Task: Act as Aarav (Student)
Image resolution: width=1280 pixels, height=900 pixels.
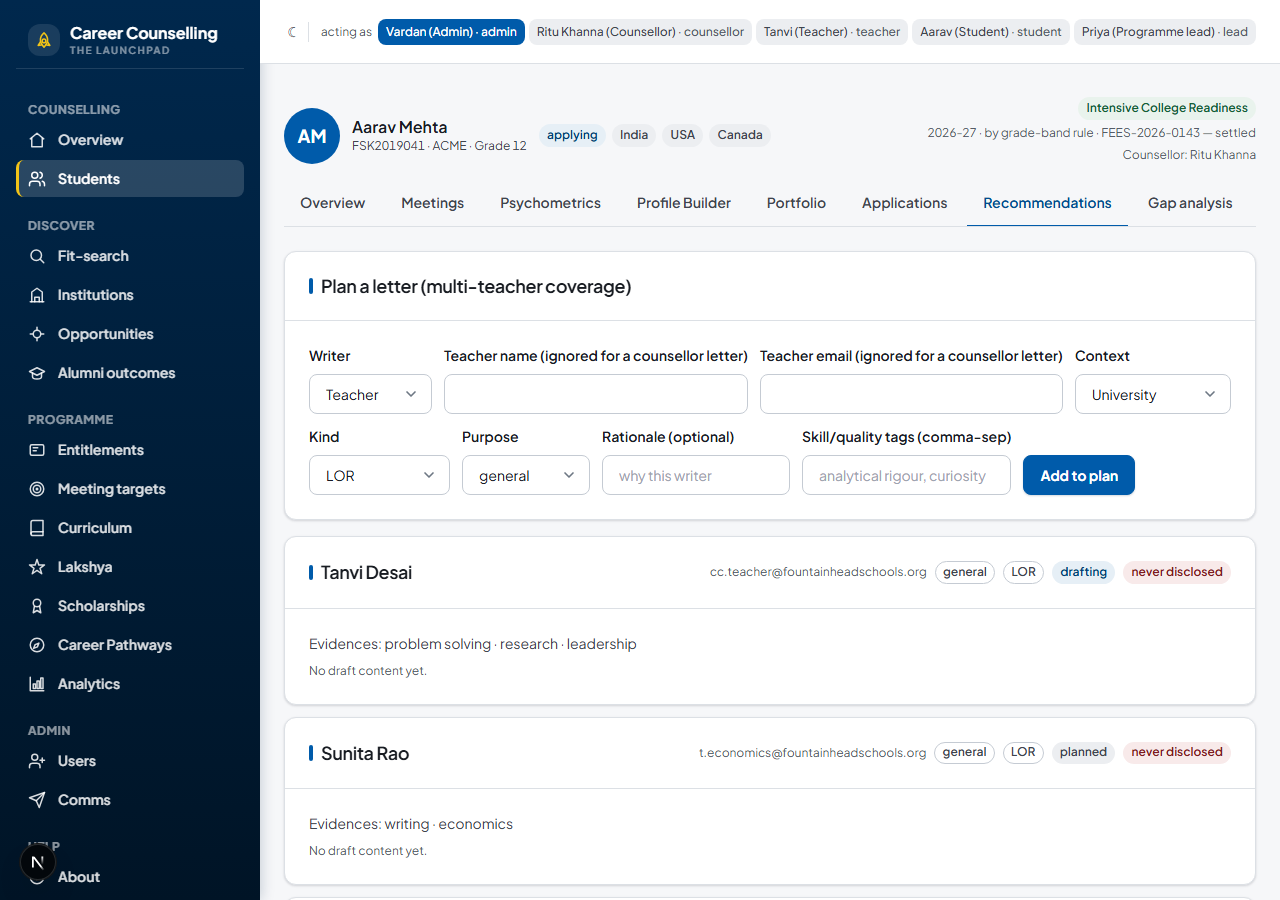Action: pos(991,32)
